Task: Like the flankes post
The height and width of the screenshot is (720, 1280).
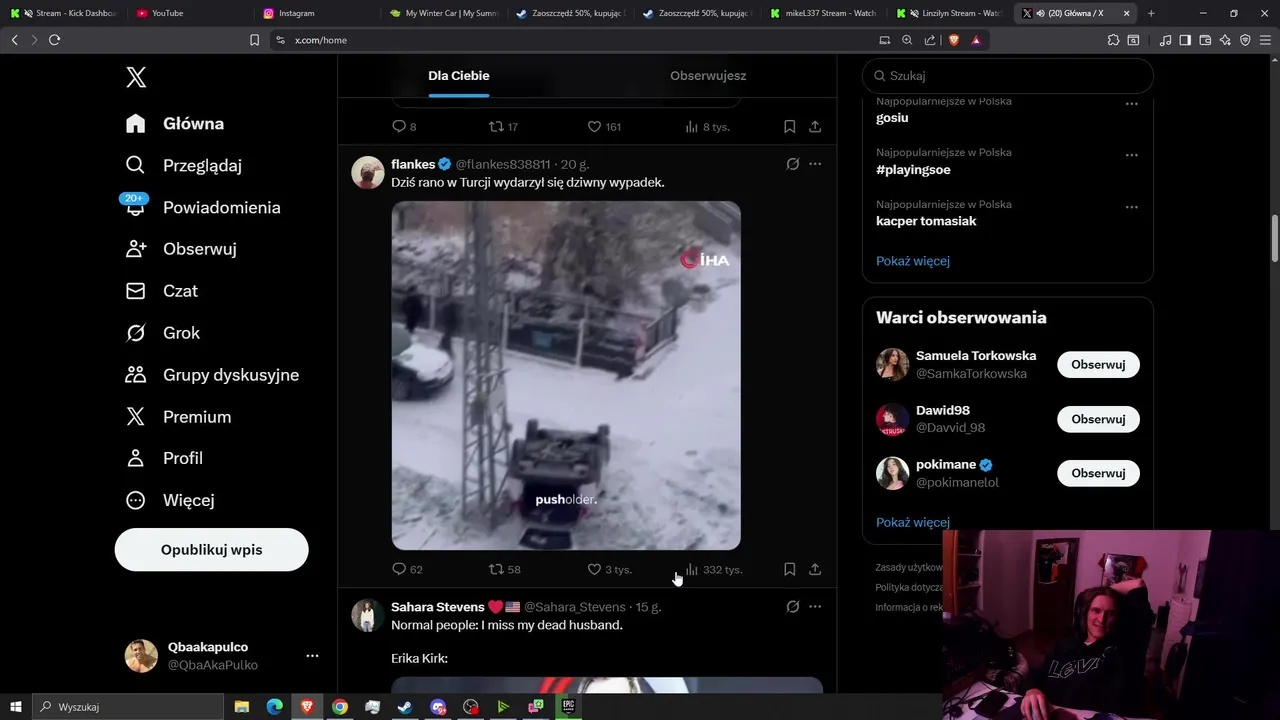Action: click(x=609, y=569)
